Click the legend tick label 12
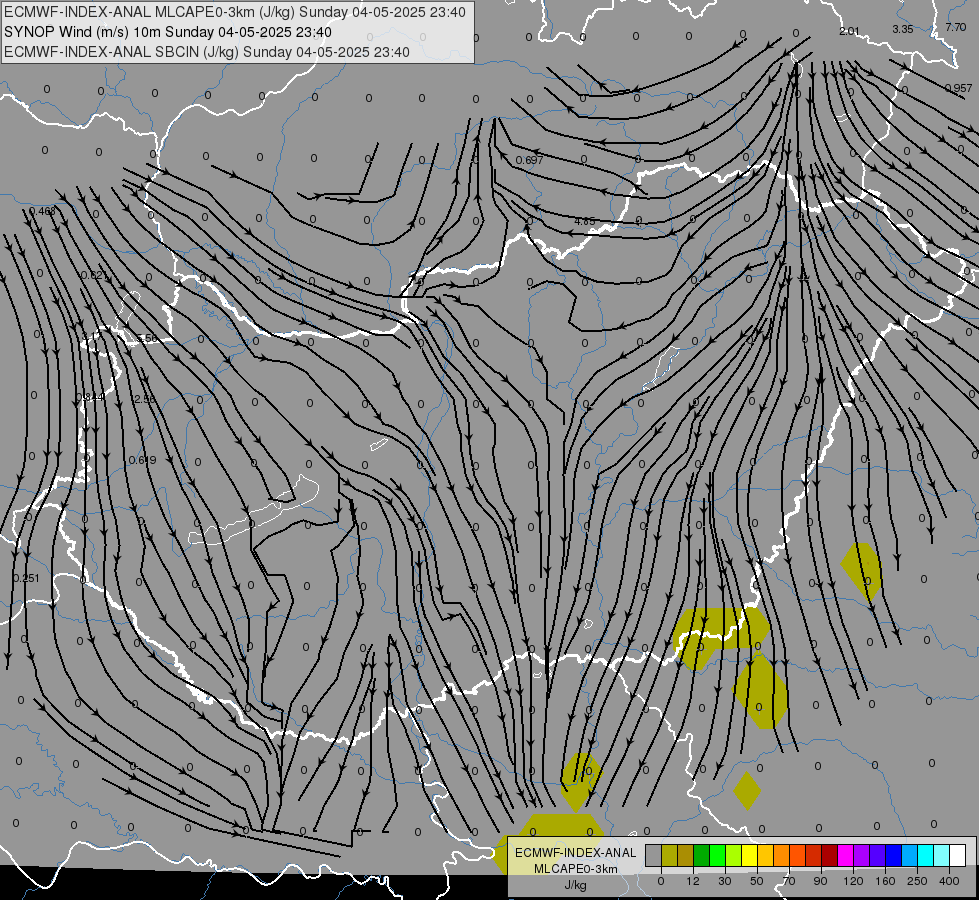 (x=693, y=881)
